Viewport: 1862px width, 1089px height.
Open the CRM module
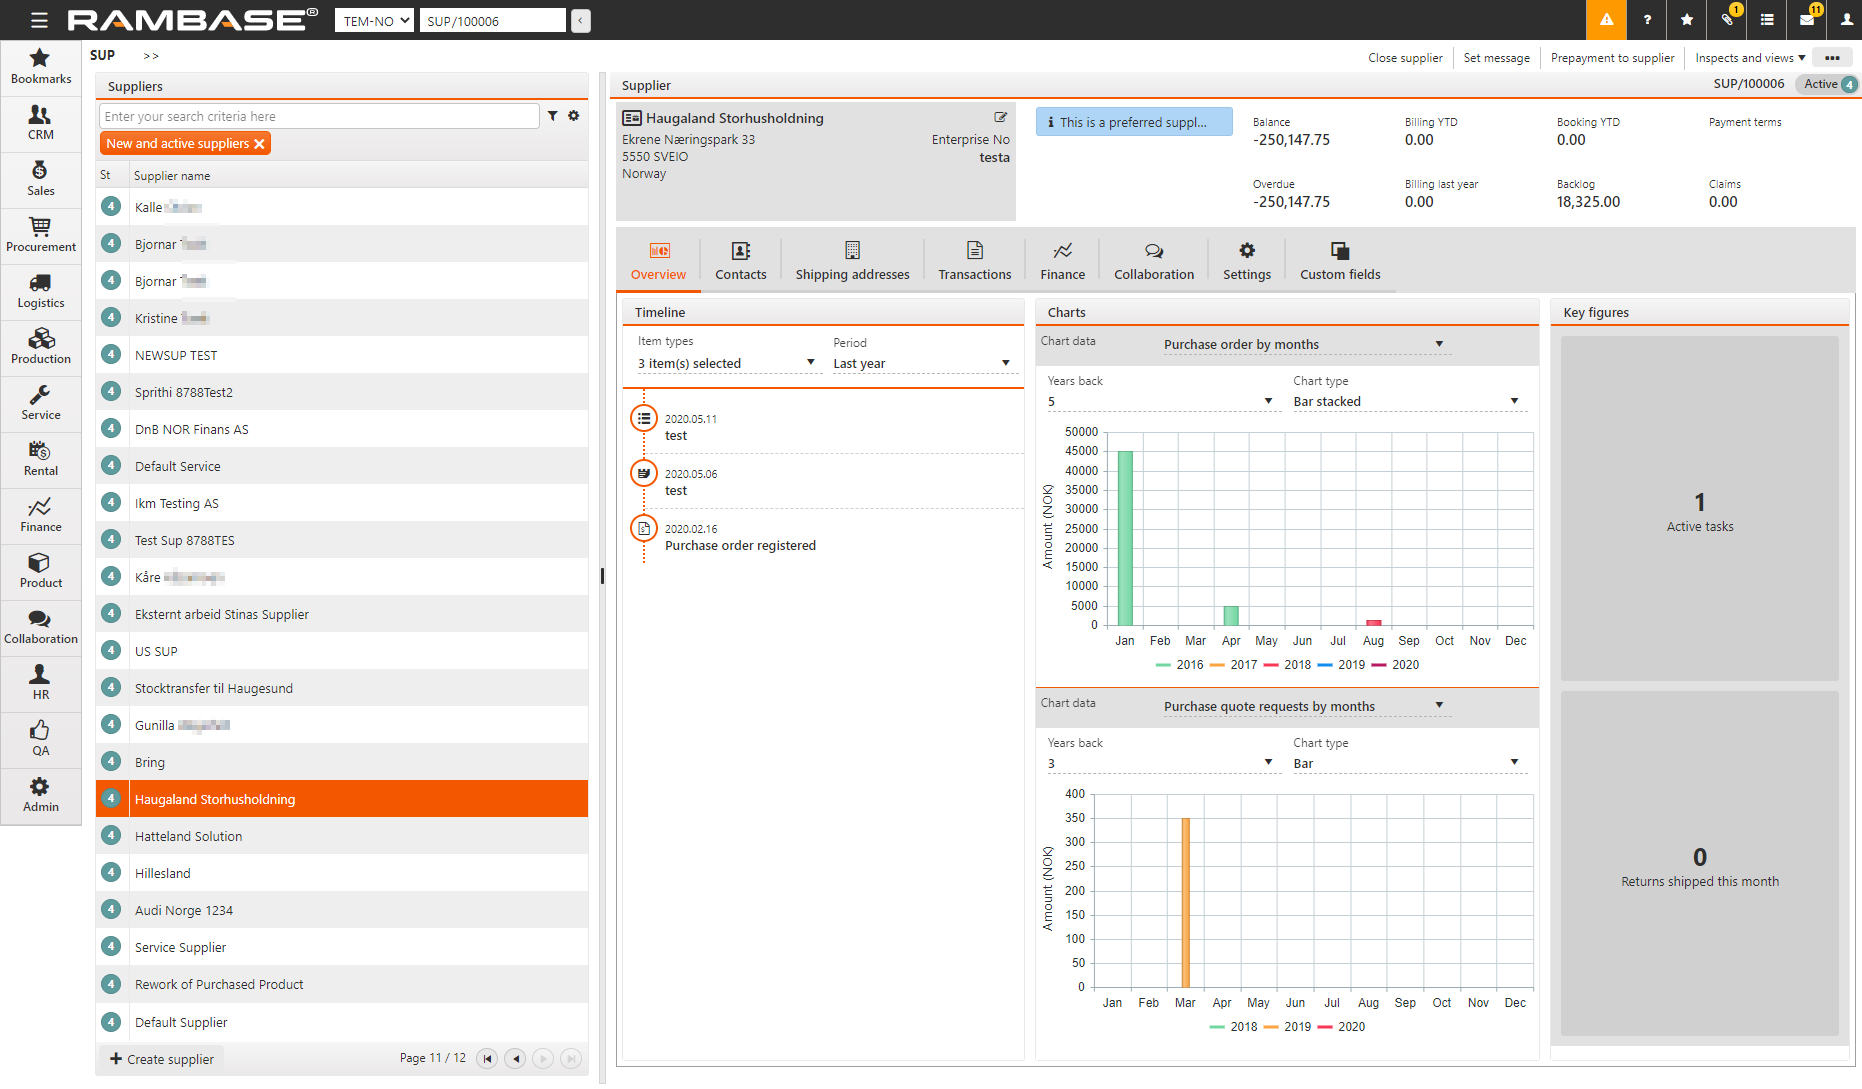(x=41, y=123)
